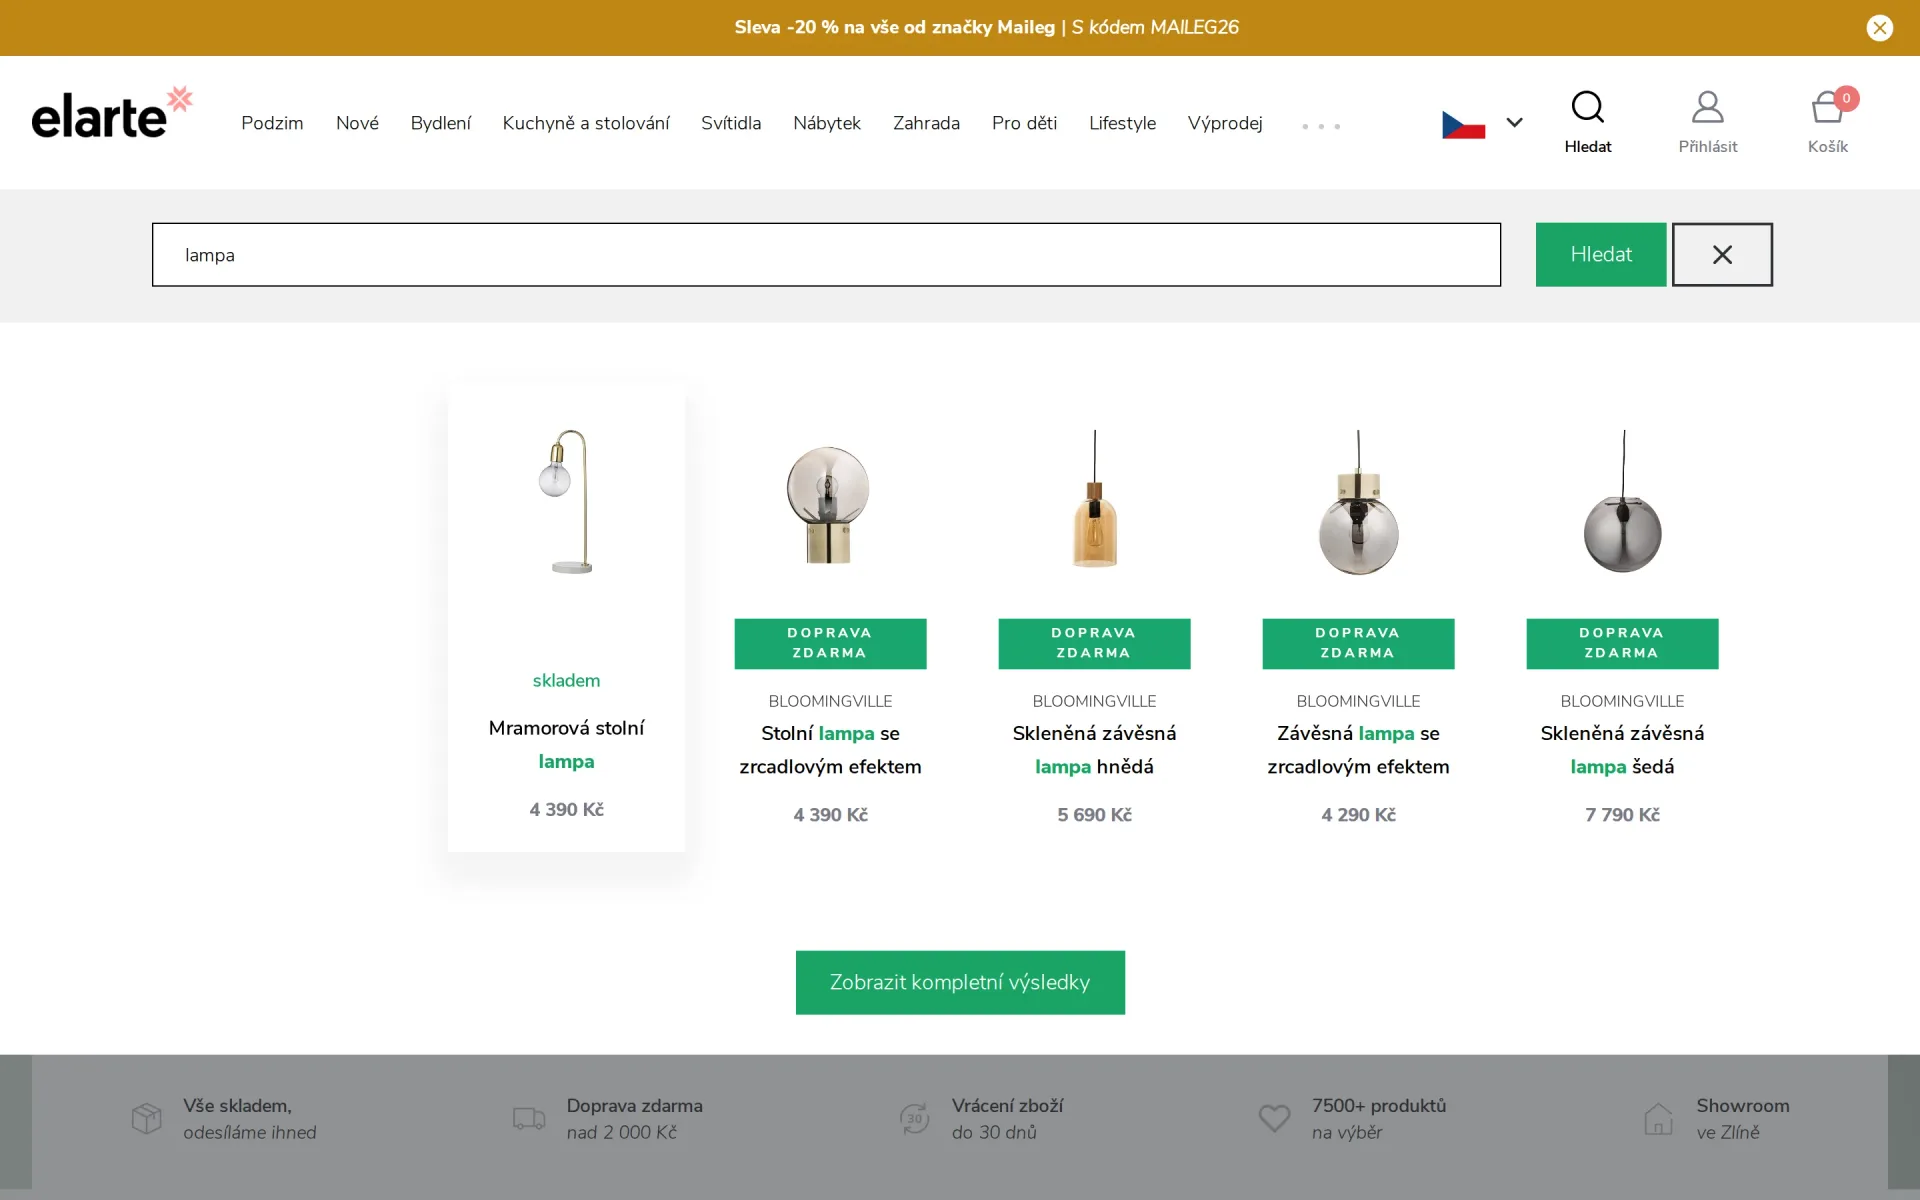
Task: Focus the search field containing lampa
Action: pos(826,254)
